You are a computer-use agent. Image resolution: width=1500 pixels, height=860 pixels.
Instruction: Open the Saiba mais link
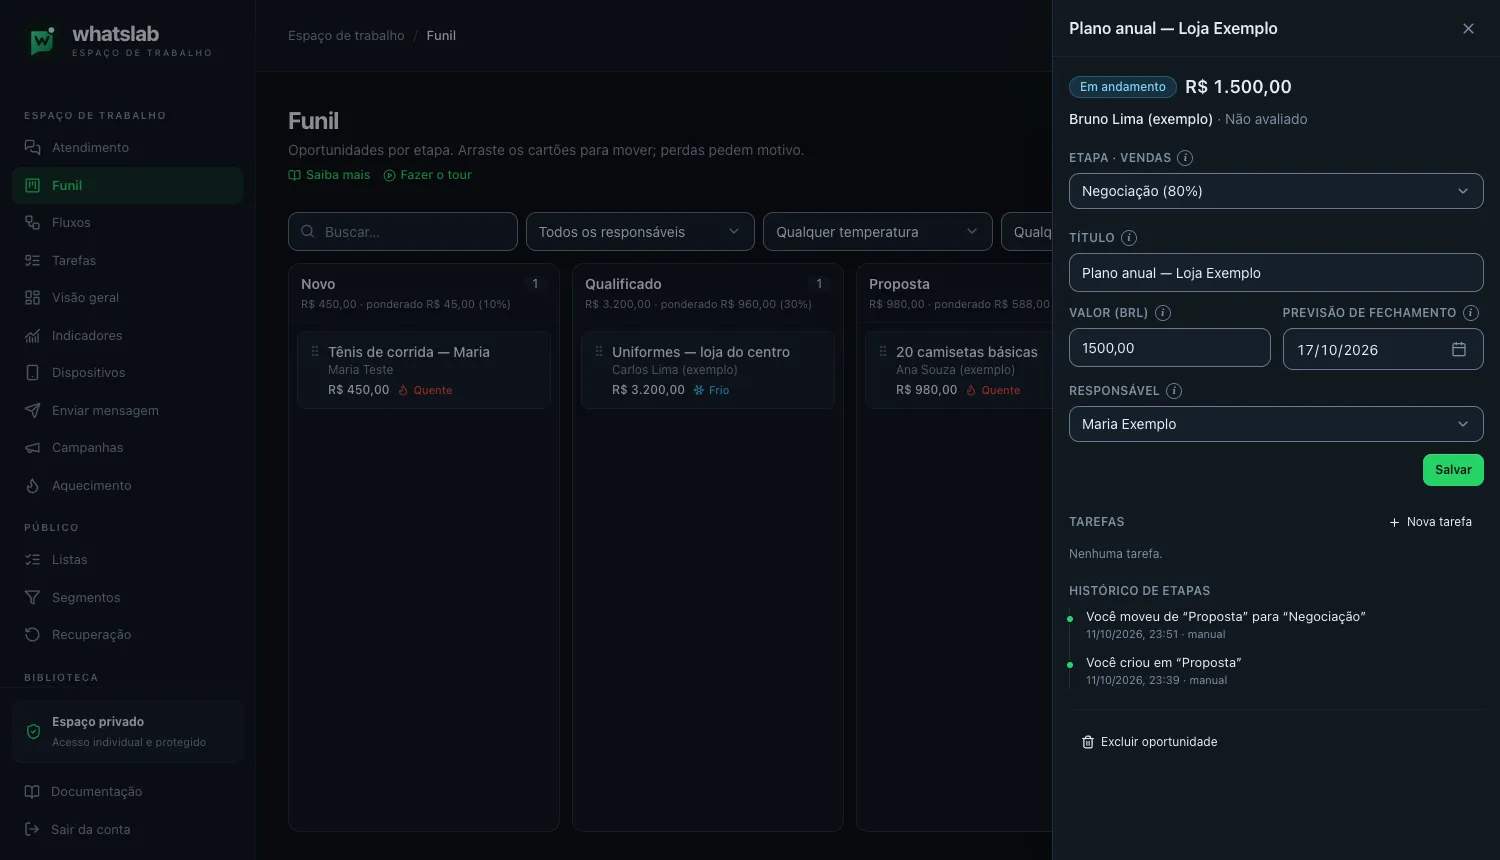(x=329, y=175)
